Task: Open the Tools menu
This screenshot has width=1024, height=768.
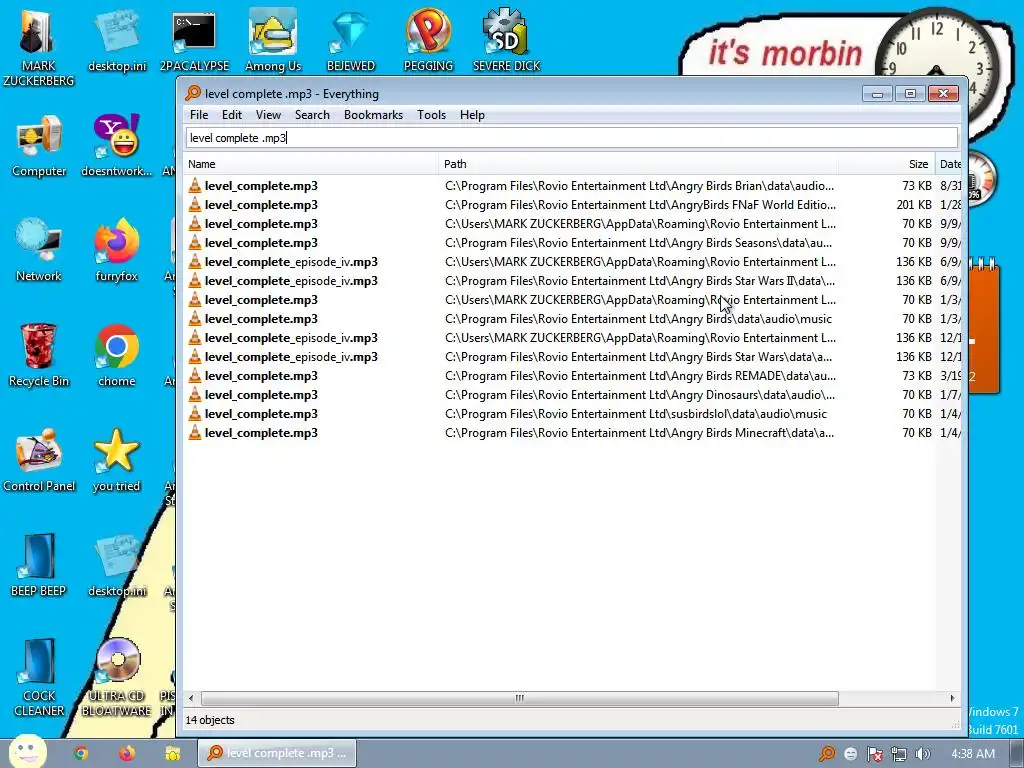Action: click(431, 115)
